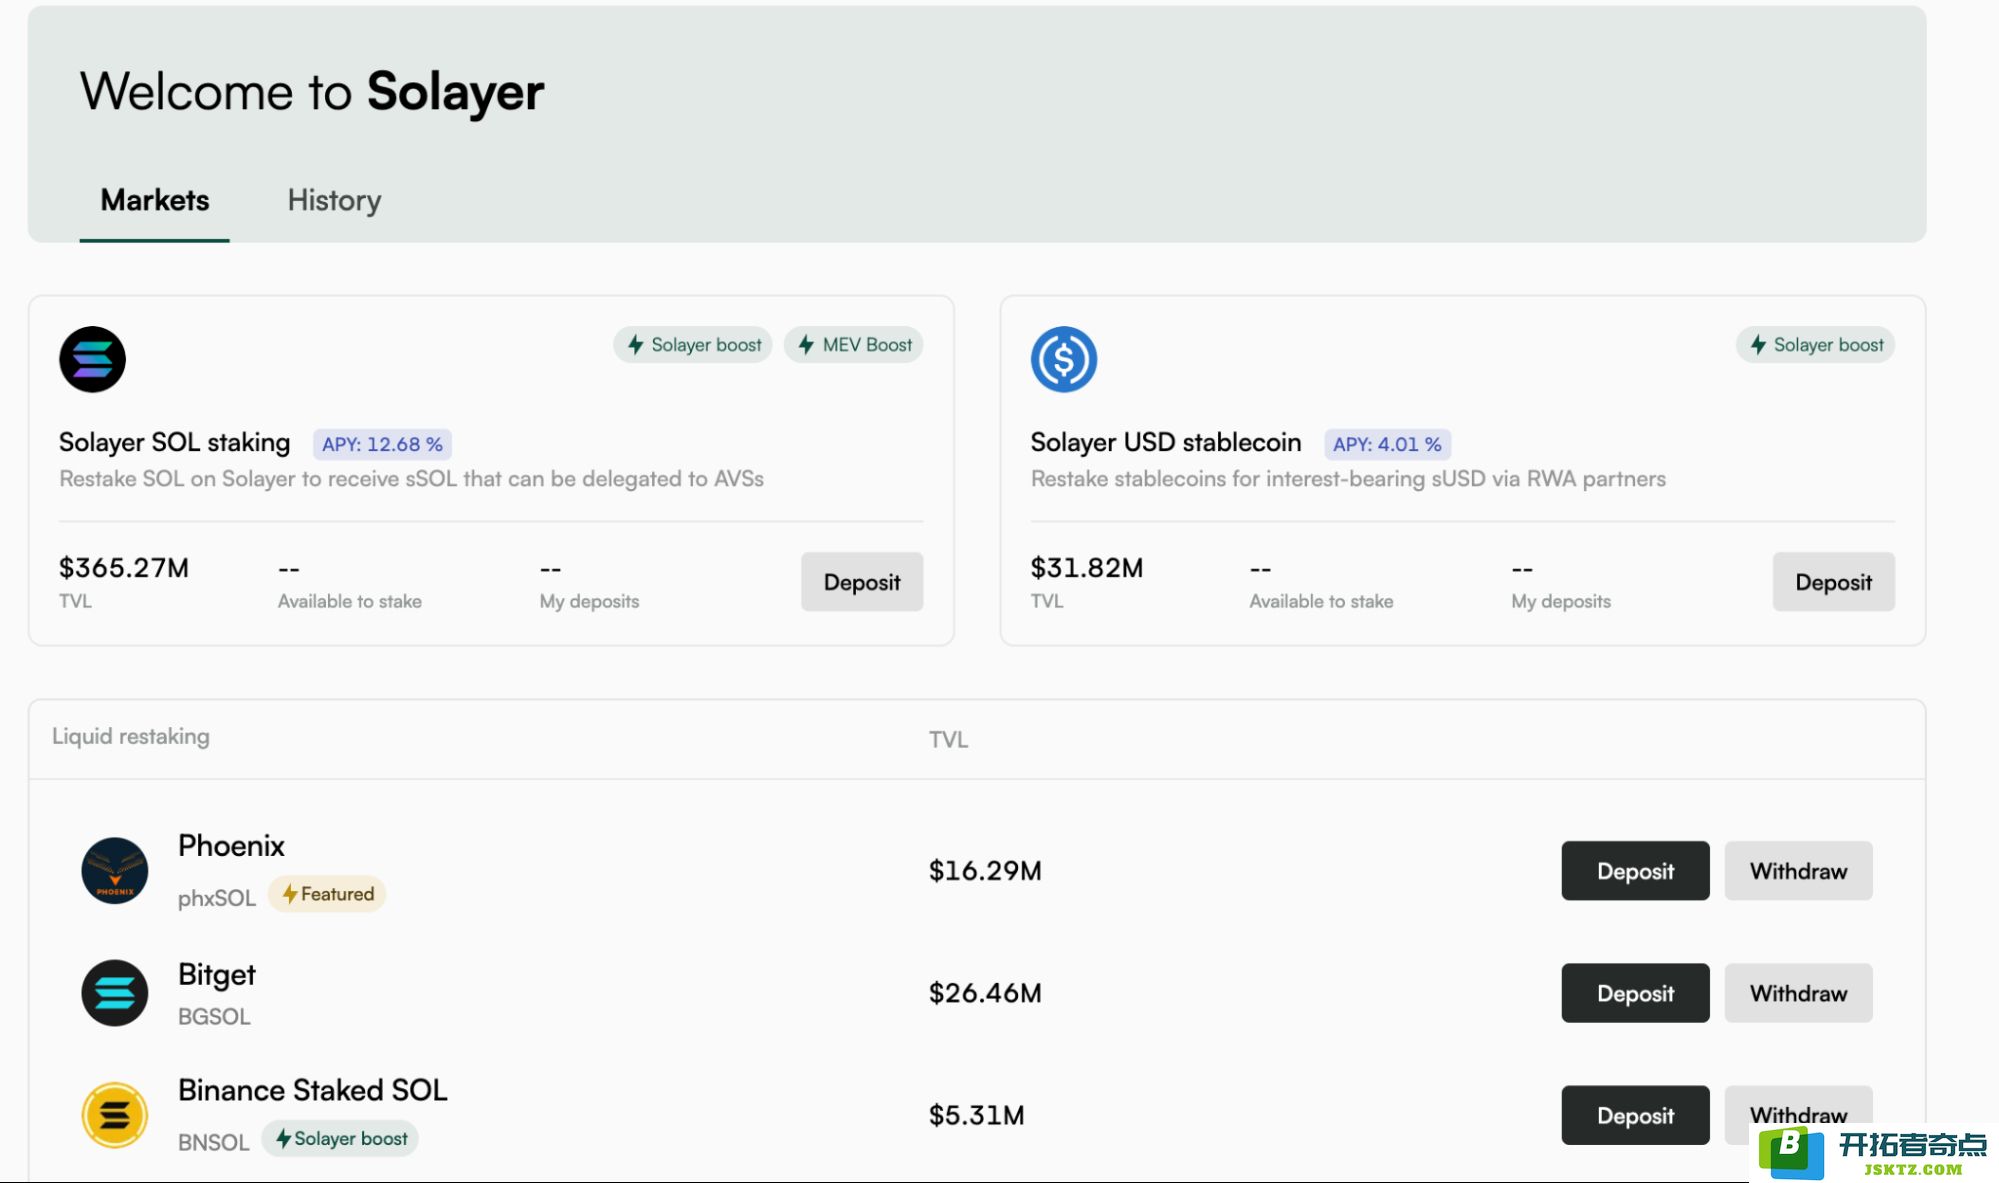
Task: Click the Solayer SOL staking logo icon
Action: (x=92, y=359)
